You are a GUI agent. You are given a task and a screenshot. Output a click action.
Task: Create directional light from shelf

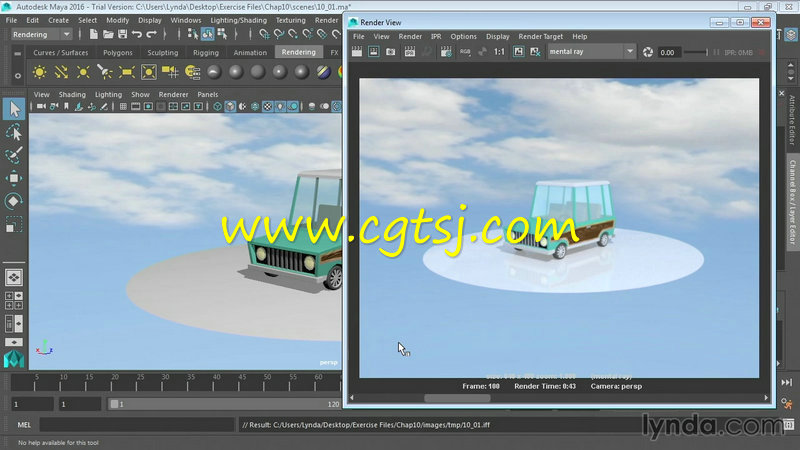(x=61, y=72)
